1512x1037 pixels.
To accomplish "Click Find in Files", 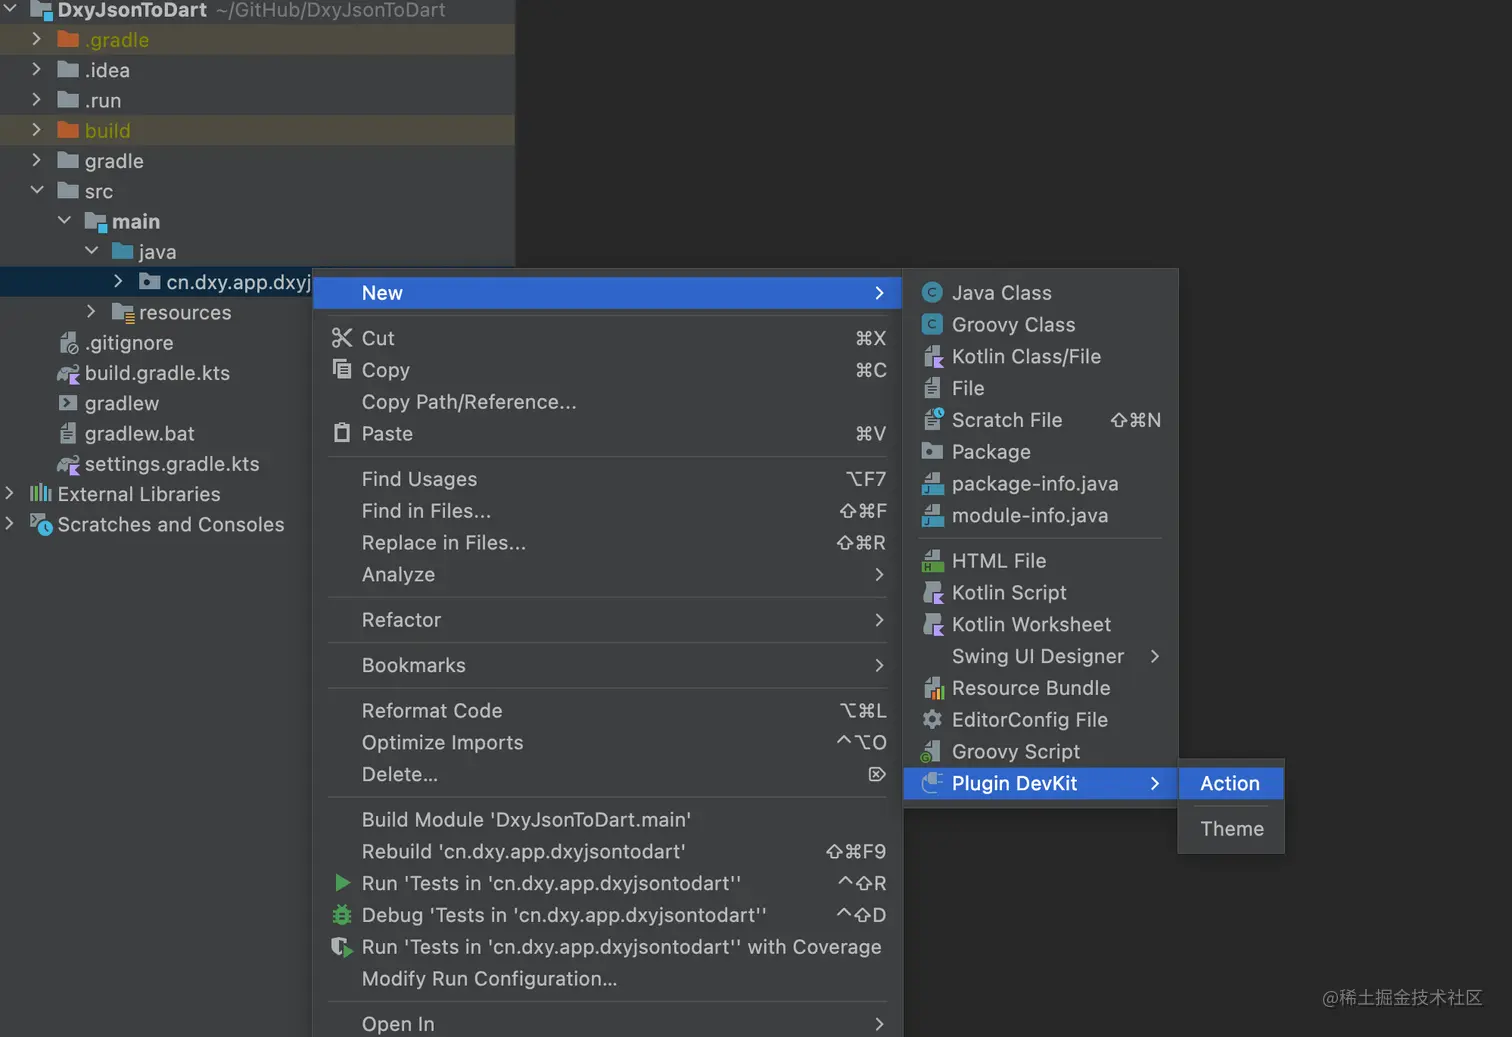I will [426, 511].
